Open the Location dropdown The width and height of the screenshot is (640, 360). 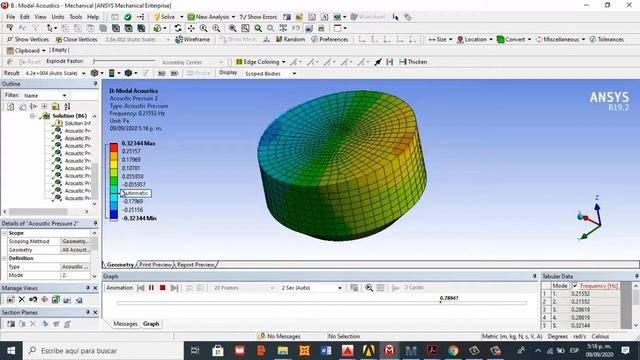(x=475, y=39)
